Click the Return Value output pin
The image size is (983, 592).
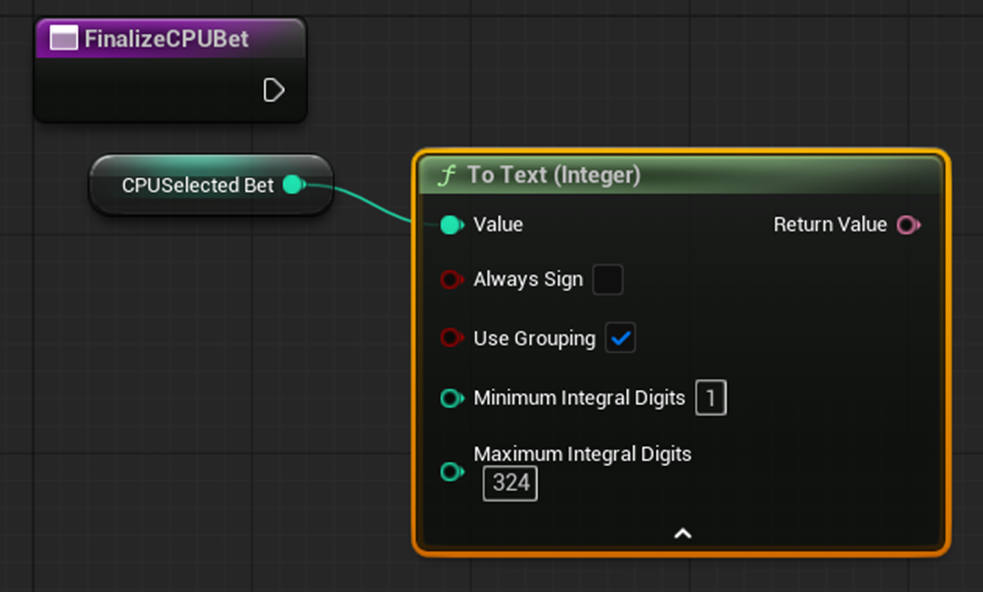click(907, 225)
